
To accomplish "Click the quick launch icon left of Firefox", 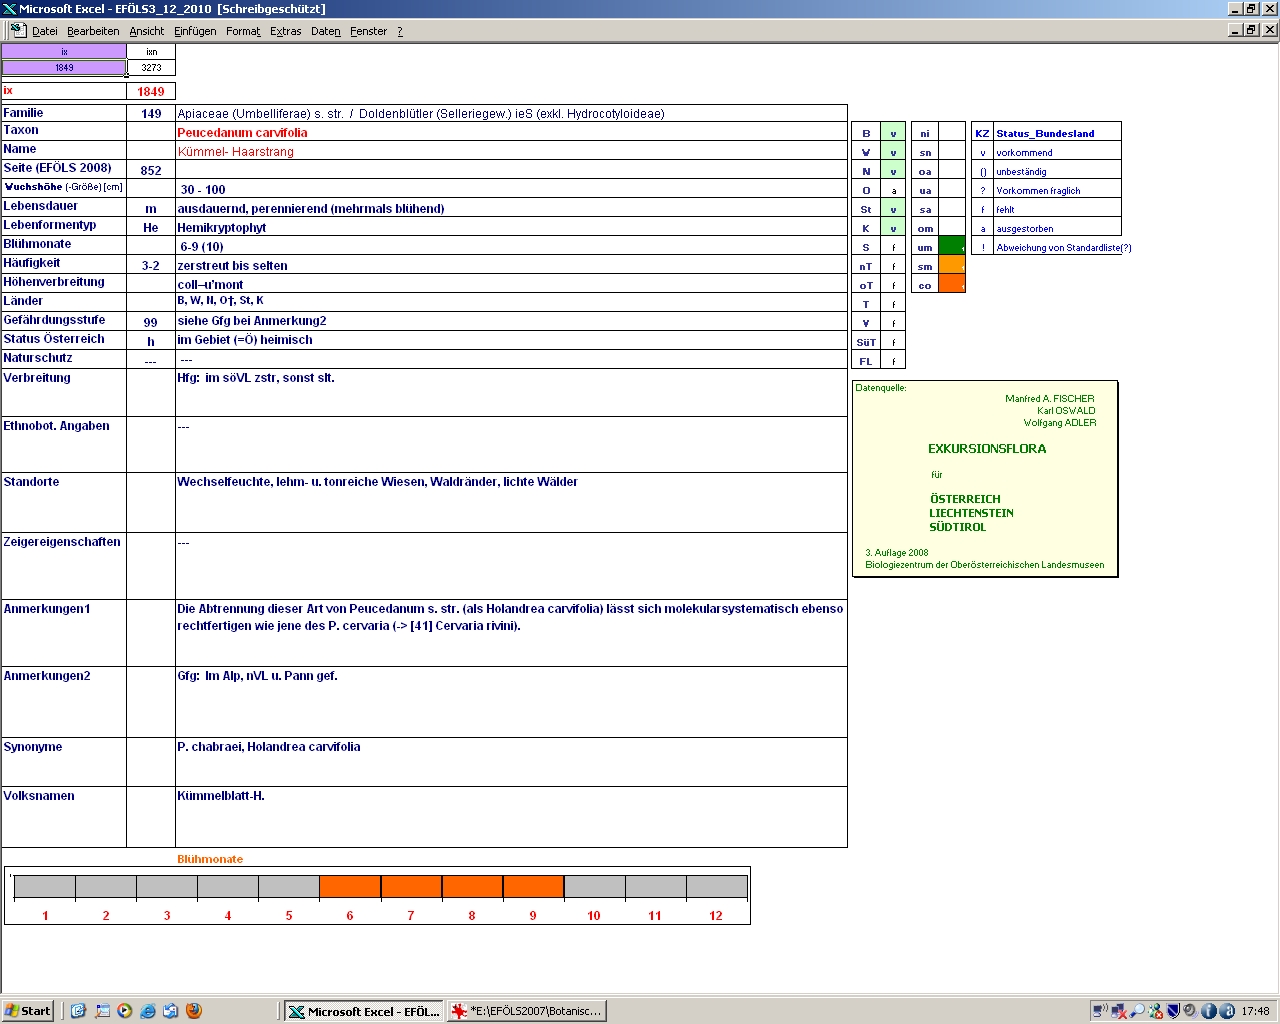I will [171, 1011].
